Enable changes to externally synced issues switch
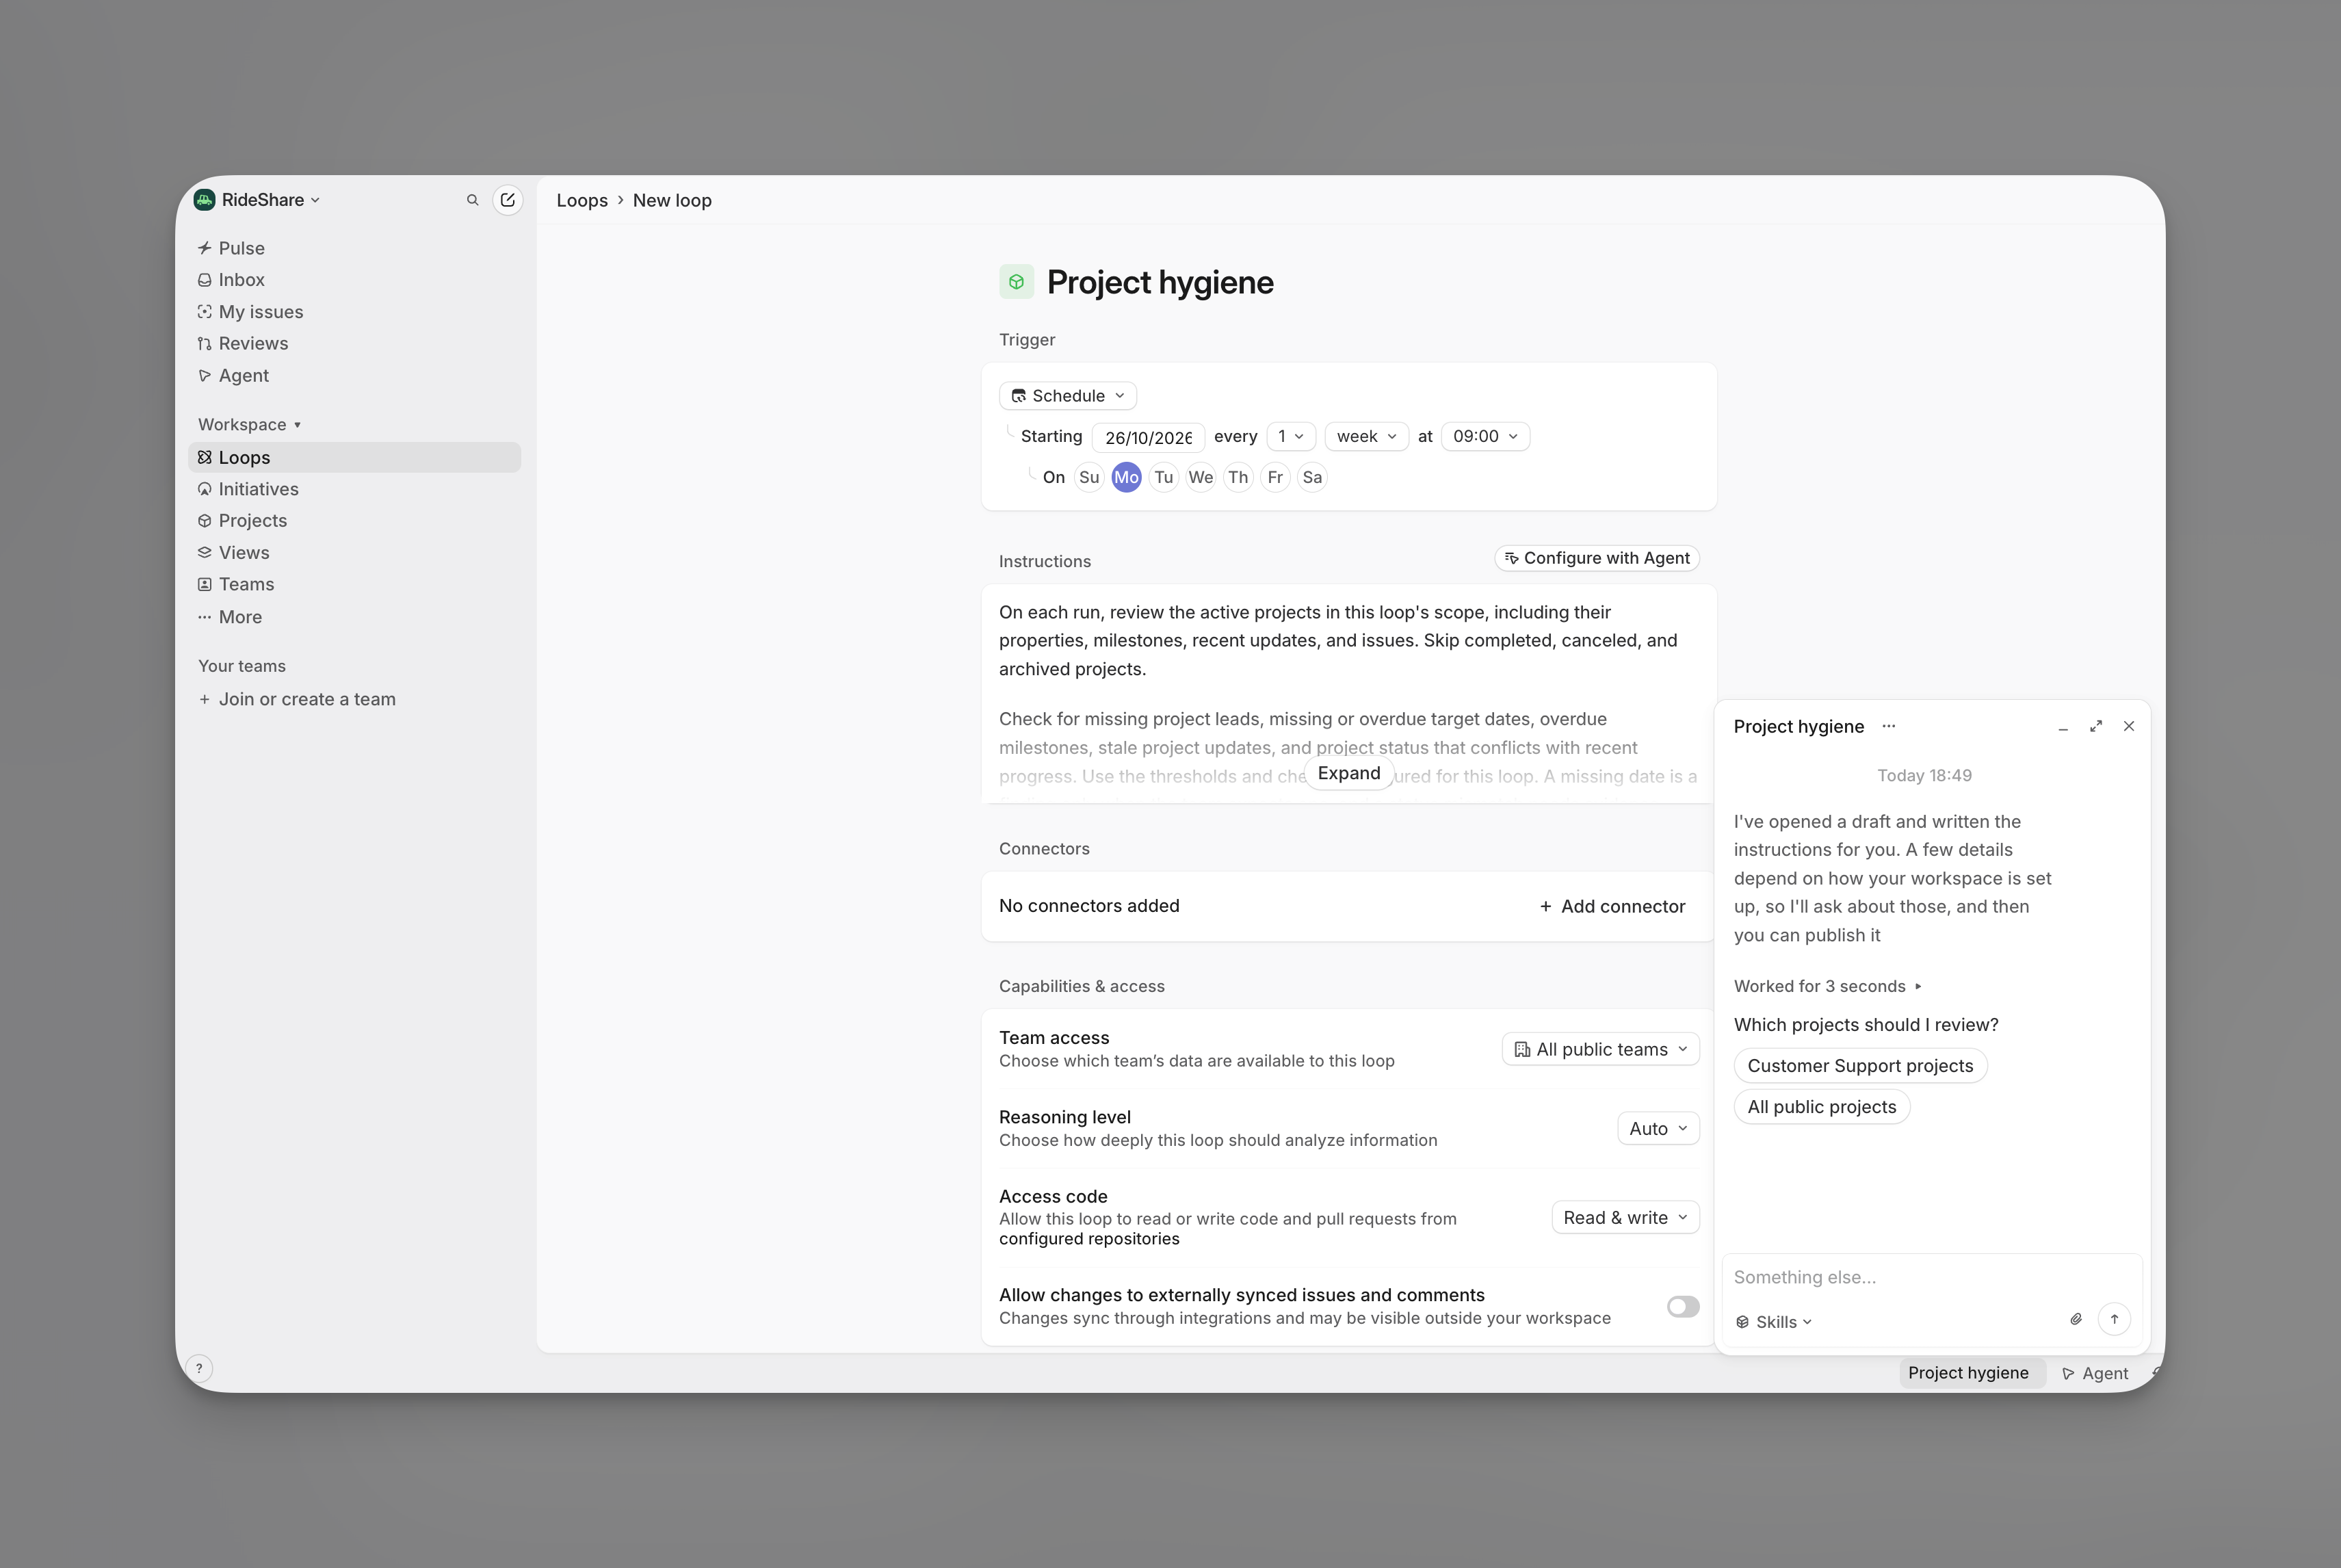This screenshot has width=2341, height=1568. click(x=1683, y=1306)
